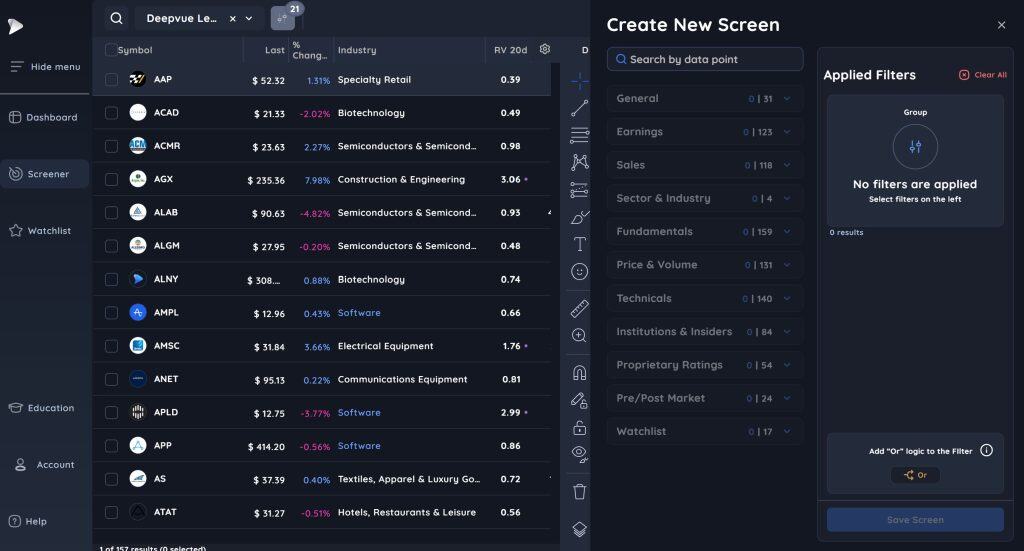
Task: Open Screener from the sidebar
Action: [x=44, y=174]
